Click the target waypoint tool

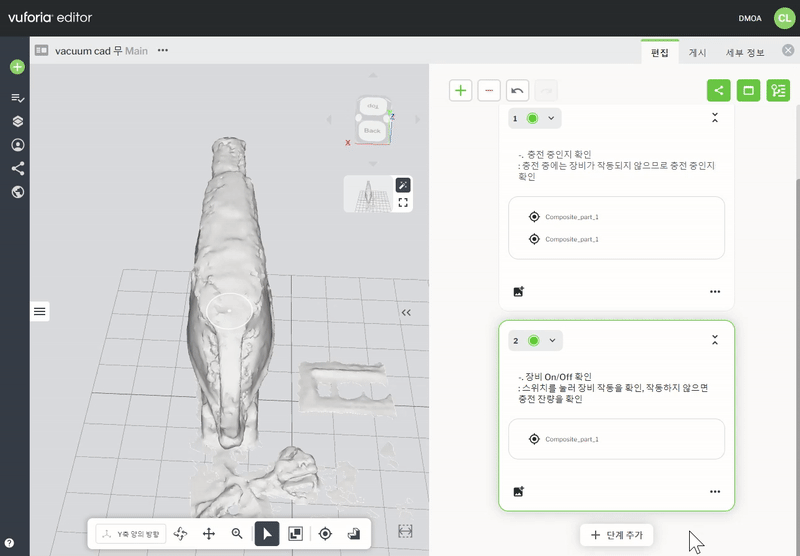point(325,534)
